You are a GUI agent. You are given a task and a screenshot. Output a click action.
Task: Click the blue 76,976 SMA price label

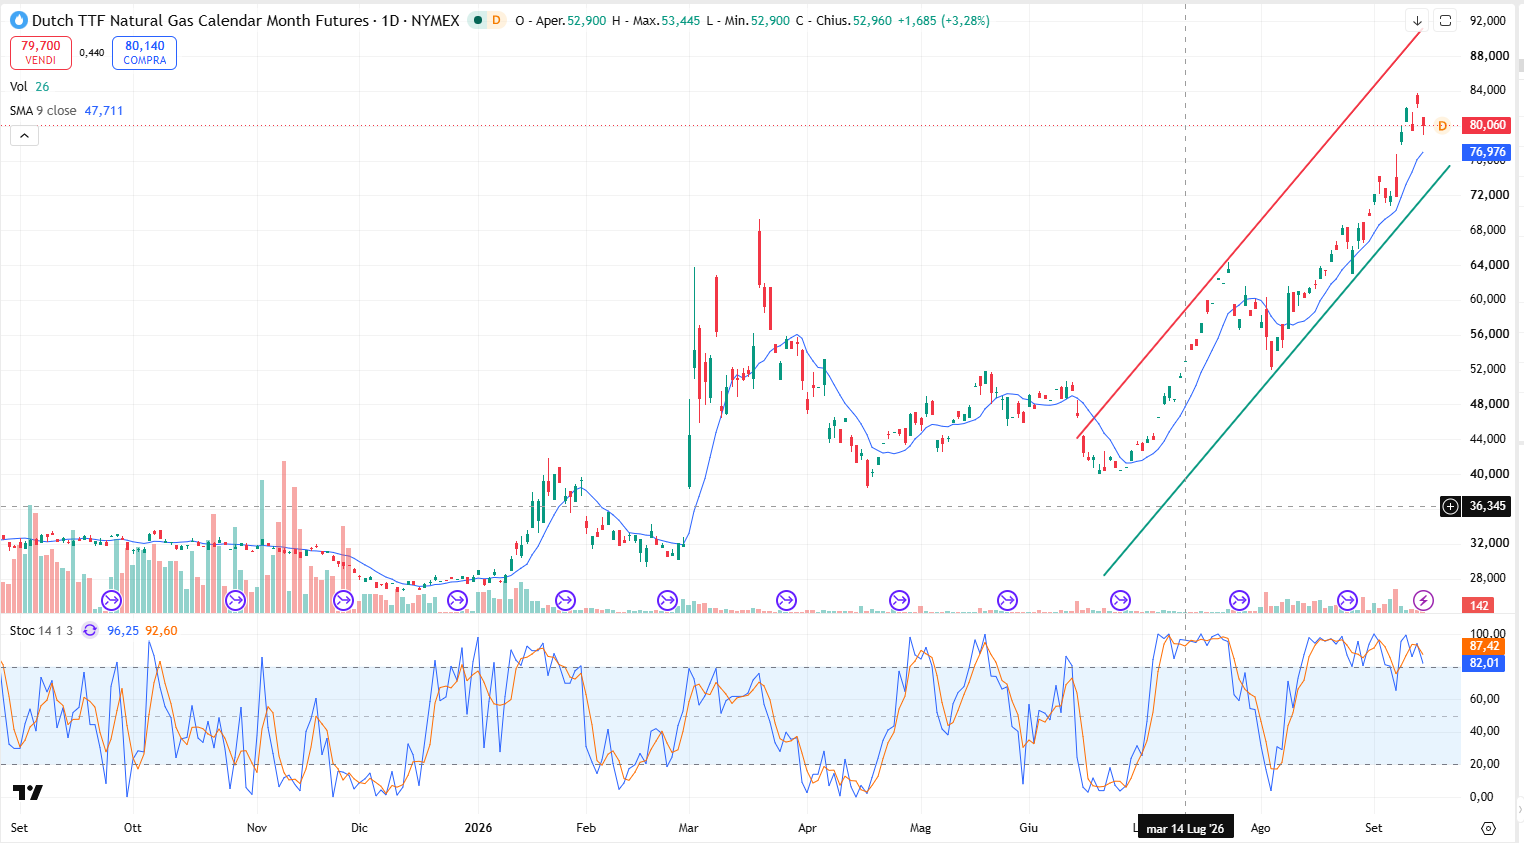point(1487,152)
